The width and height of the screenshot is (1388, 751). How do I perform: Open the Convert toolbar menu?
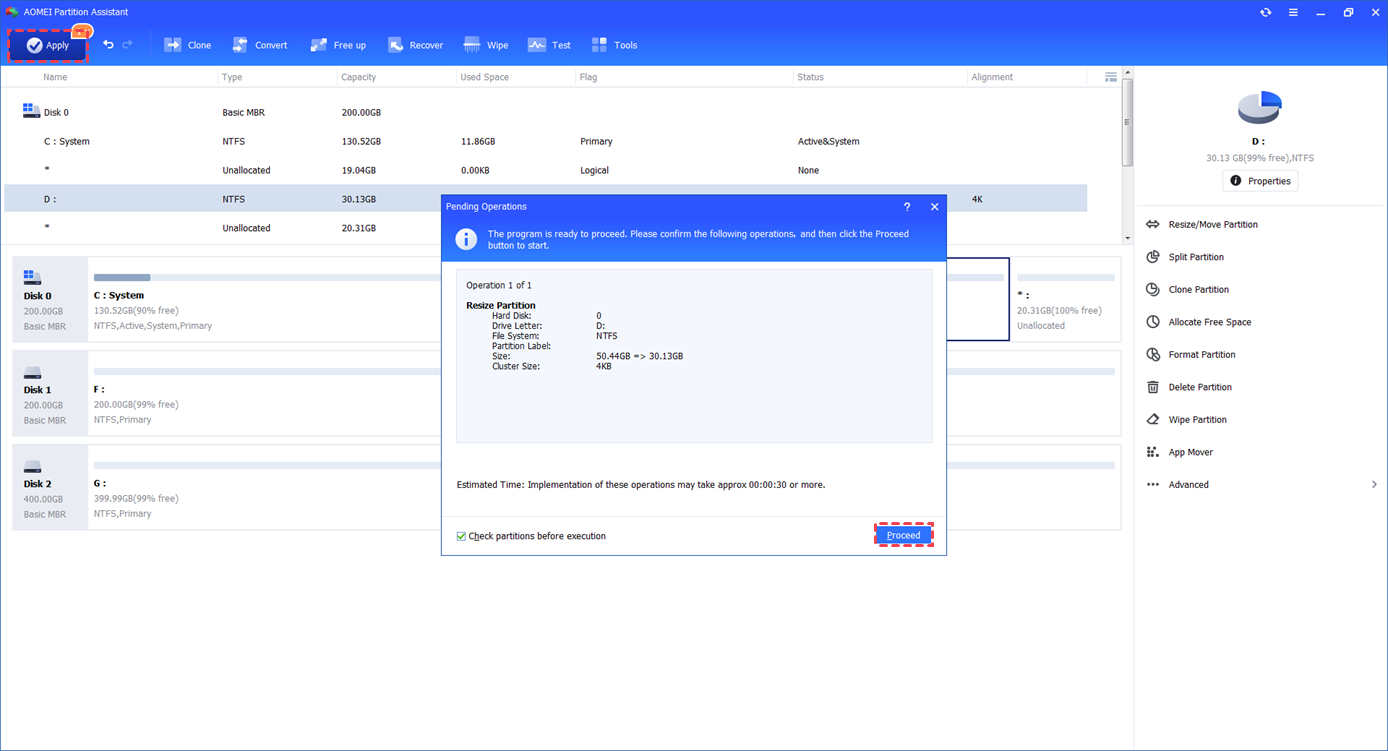pos(260,45)
